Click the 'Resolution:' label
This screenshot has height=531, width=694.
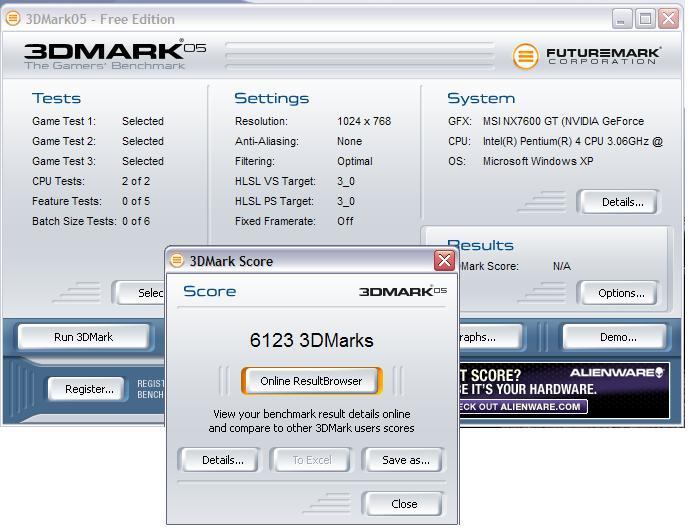coord(261,121)
